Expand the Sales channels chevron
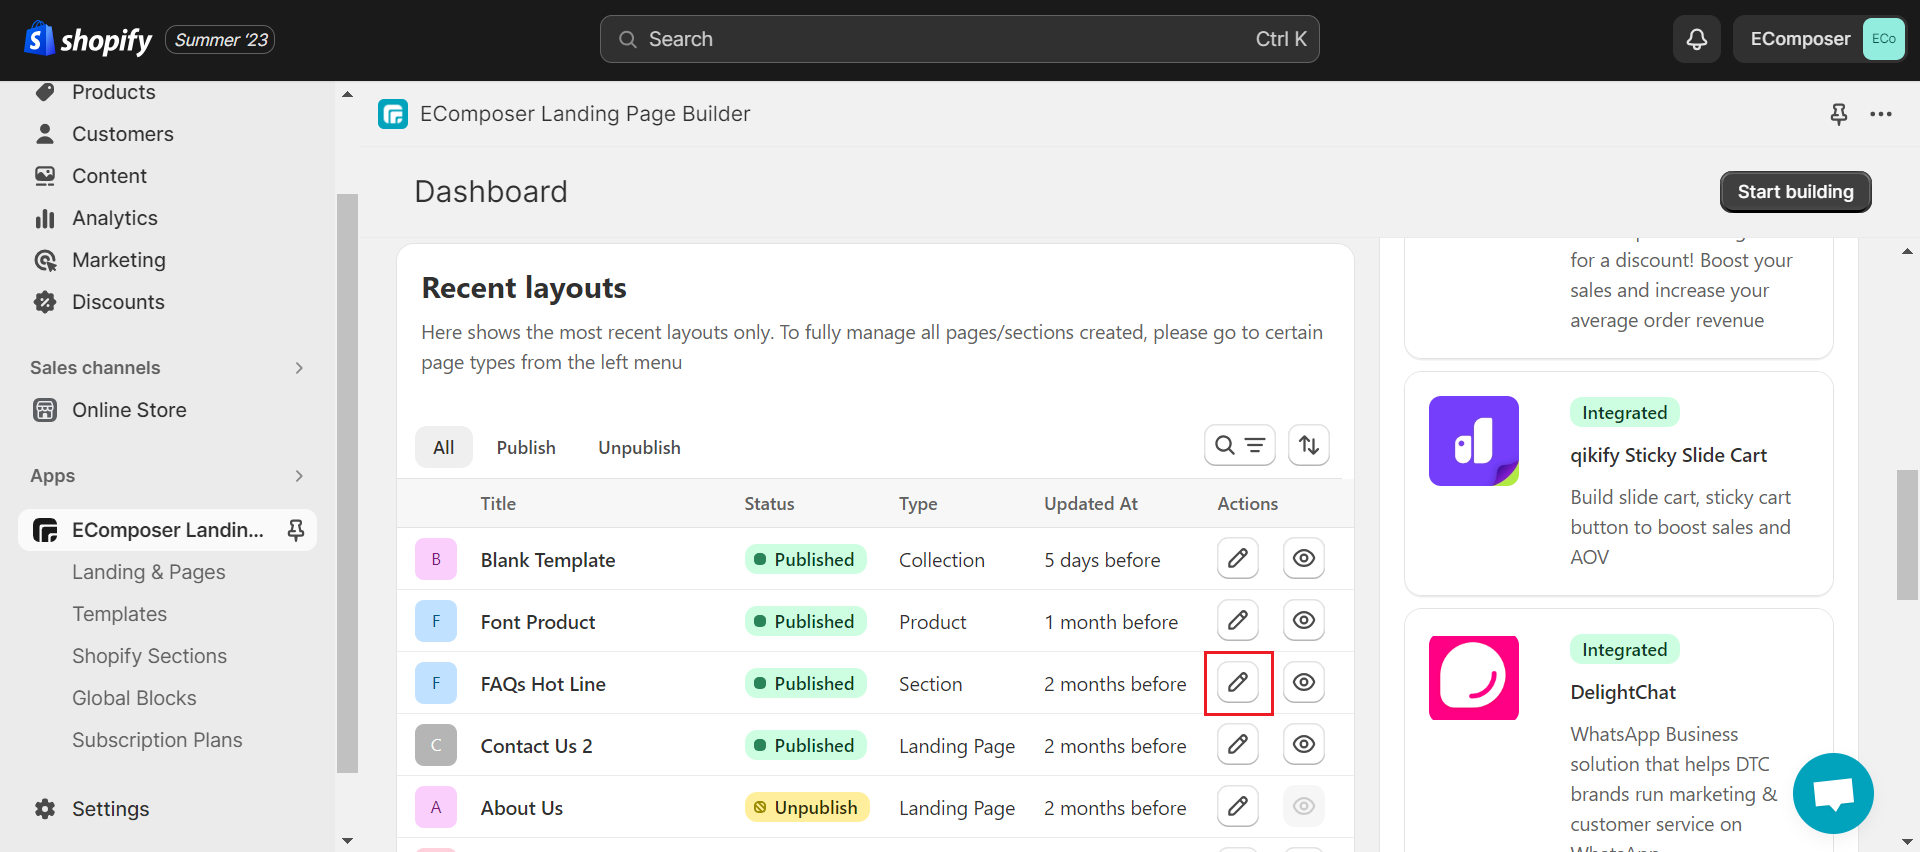This screenshot has height=852, width=1920. pos(299,368)
